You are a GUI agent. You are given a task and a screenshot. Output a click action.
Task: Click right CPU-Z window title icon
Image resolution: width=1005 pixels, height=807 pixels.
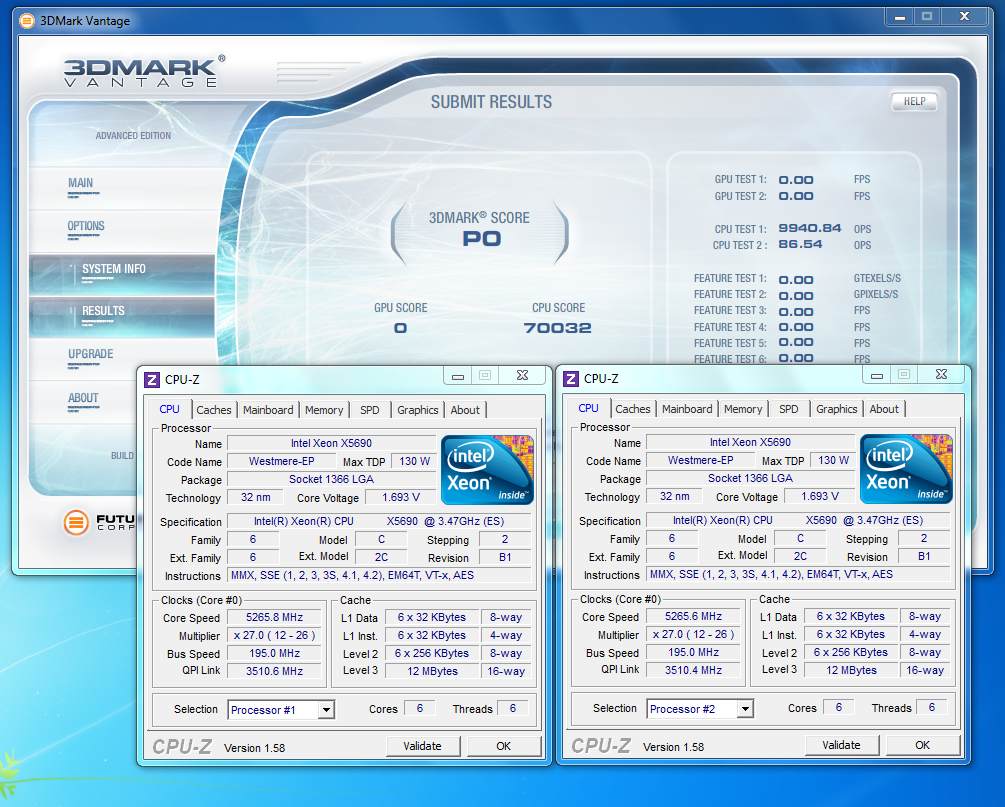pyautogui.click(x=570, y=379)
